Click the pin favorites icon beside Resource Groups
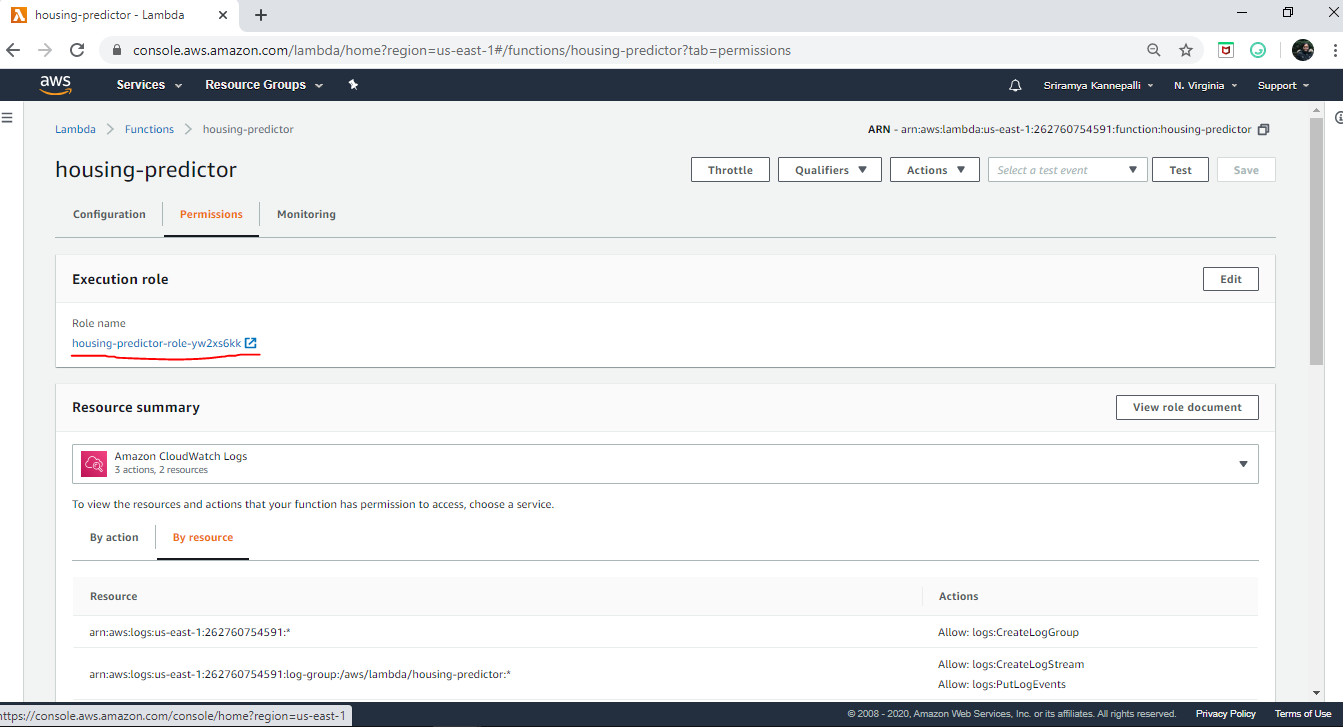Viewport: 1343px width, 727px height. pos(353,85)
